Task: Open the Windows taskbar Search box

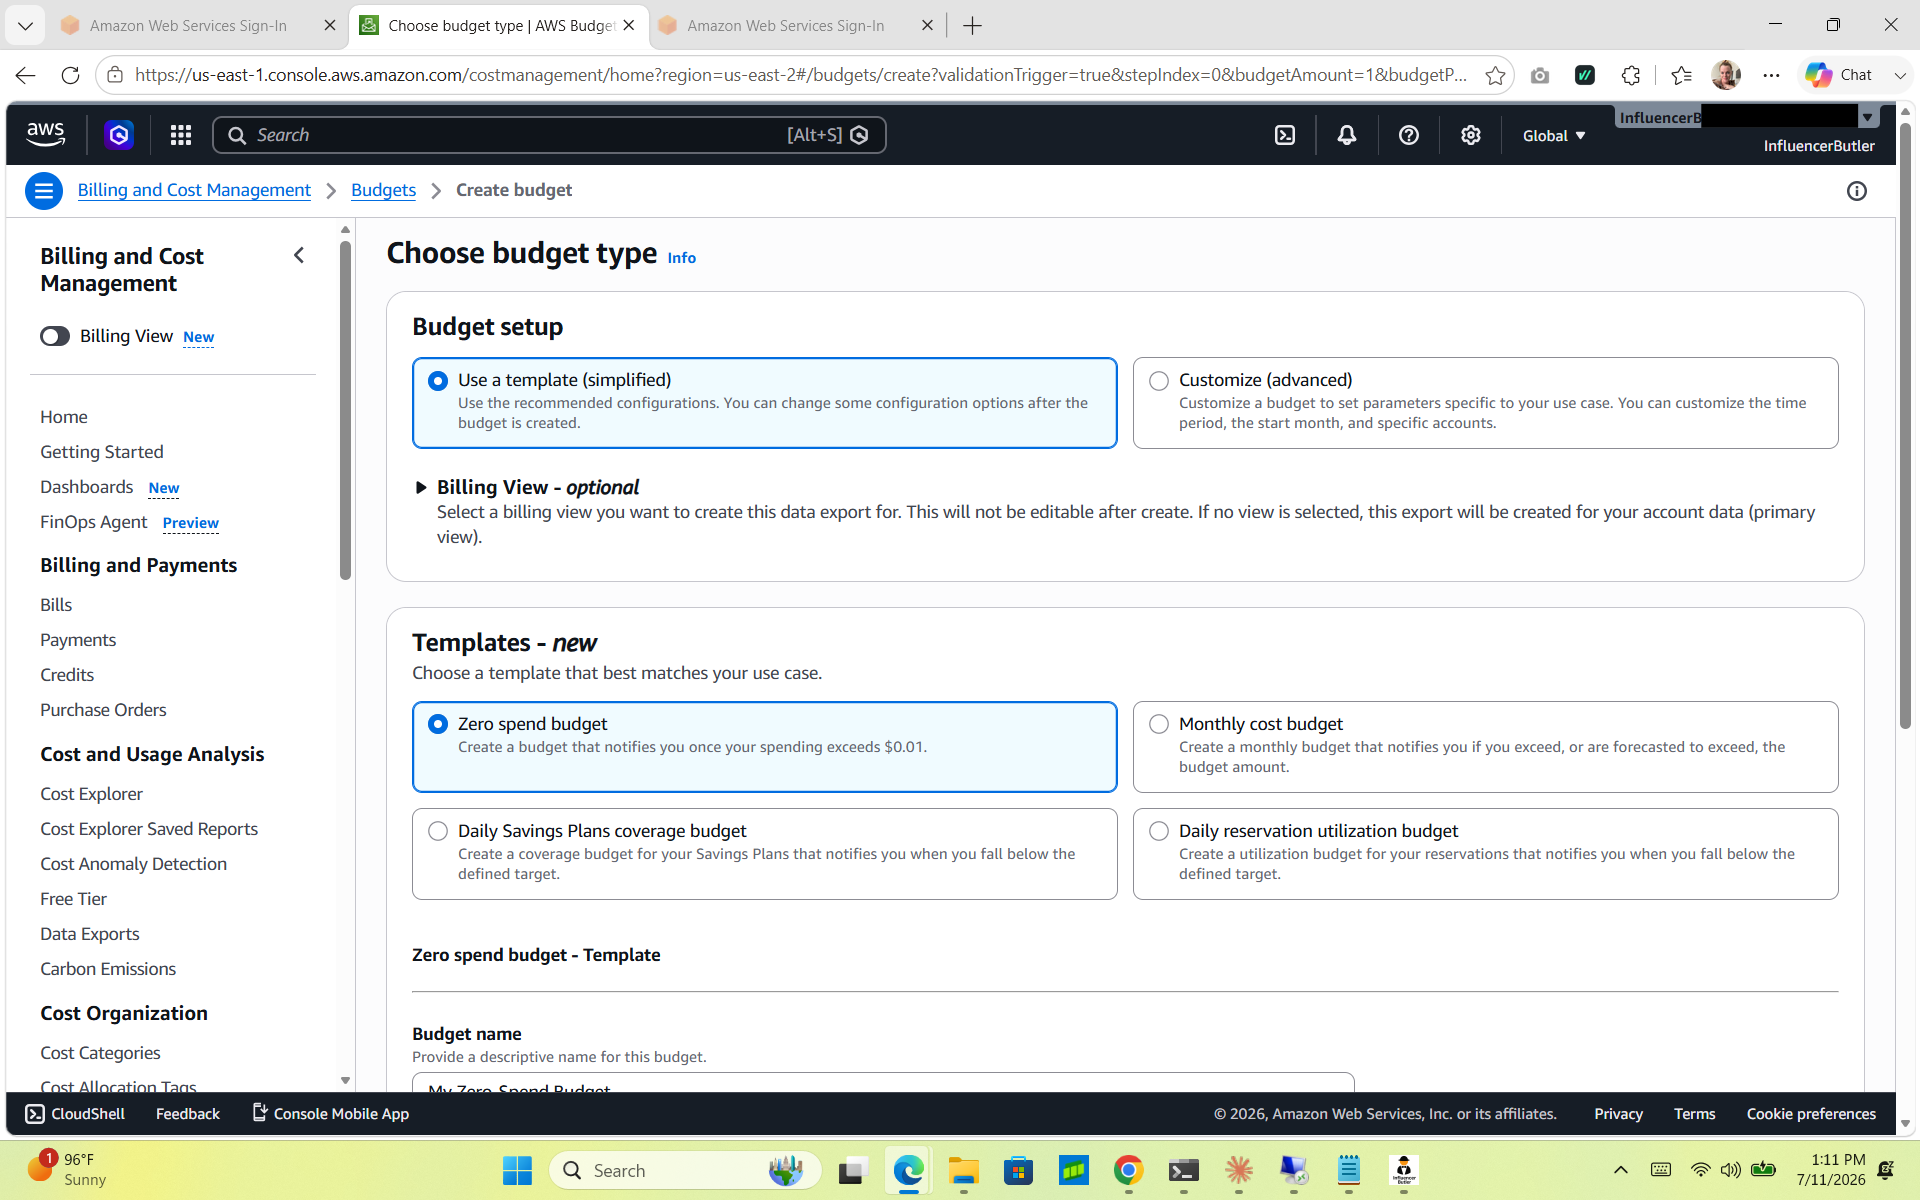Action: [x=685, y=1170]
